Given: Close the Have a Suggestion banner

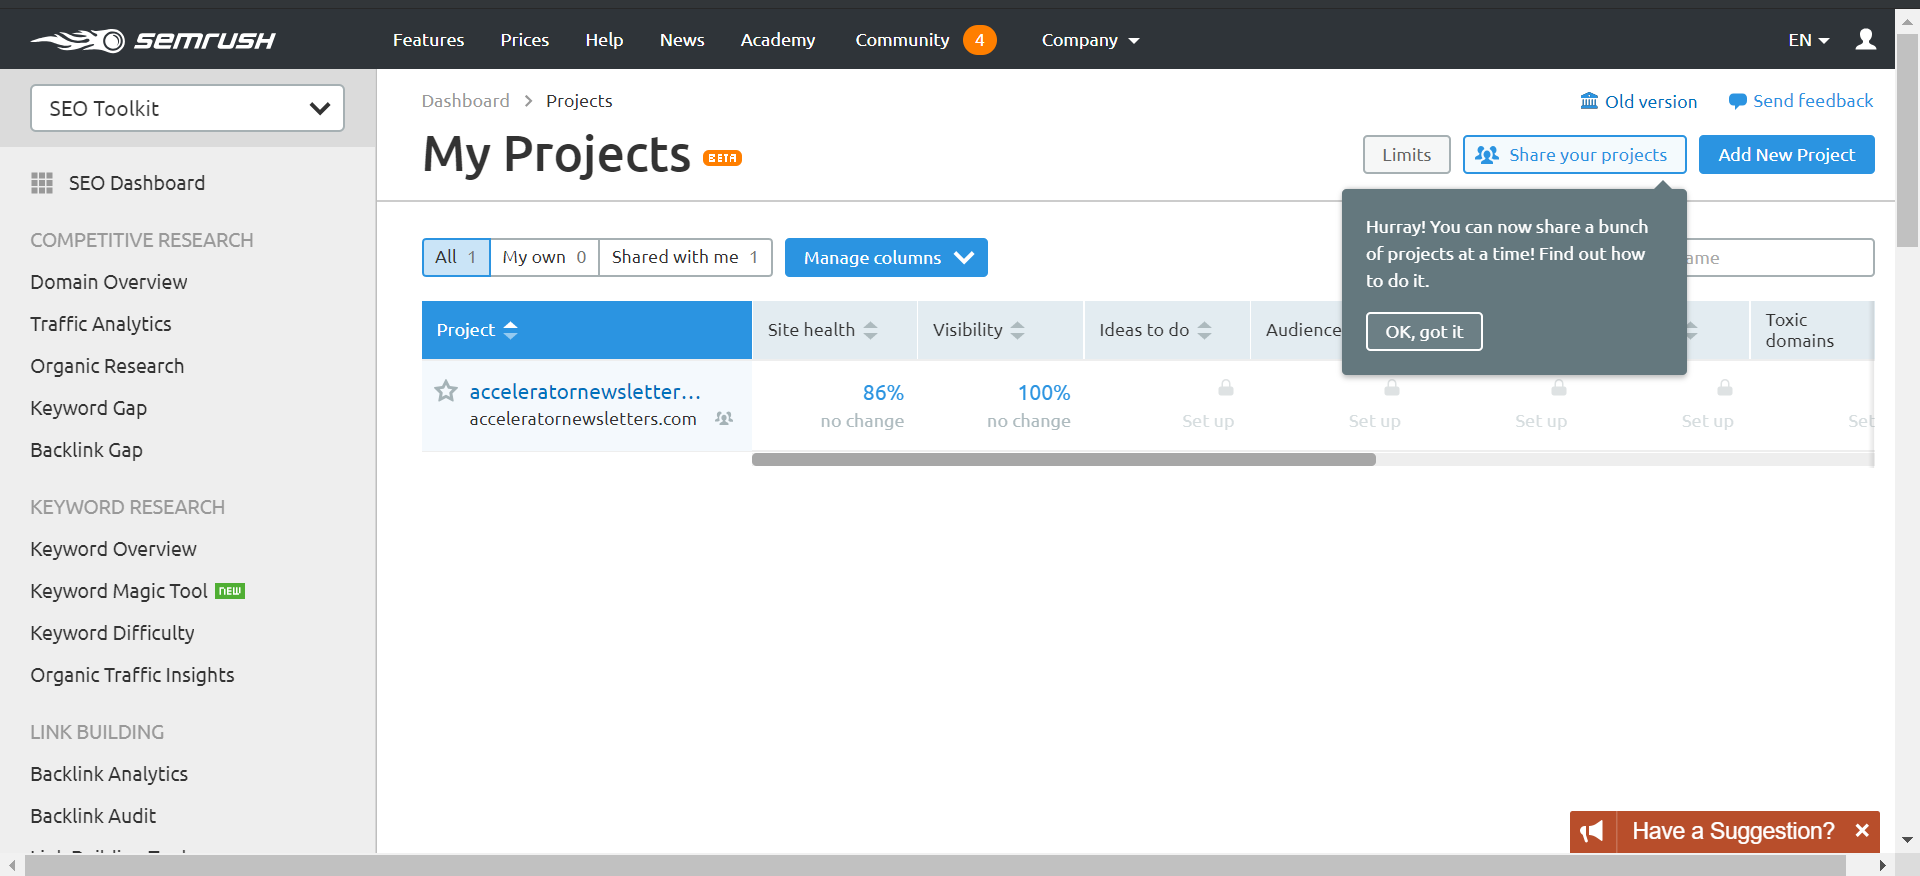Looking at the screenshot, I should (x=1862, y=831).
